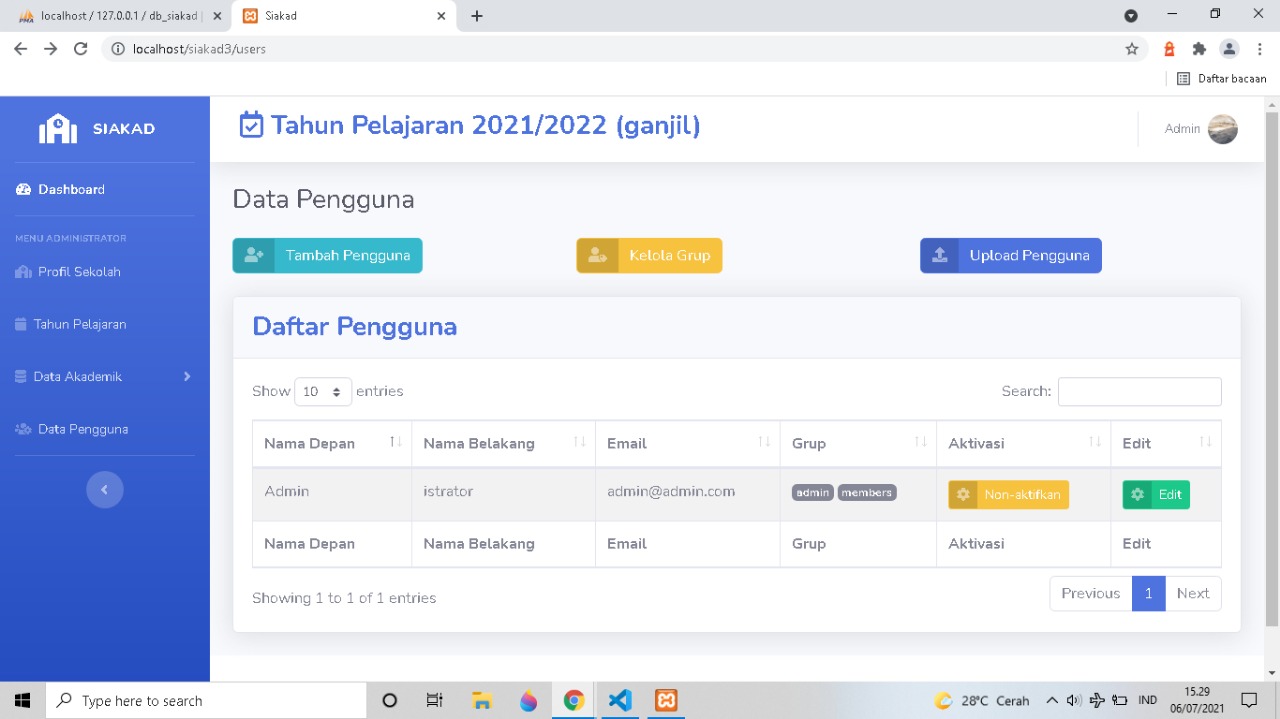Click inside the Search field
1280x719 pixels.
point(1139,391)
